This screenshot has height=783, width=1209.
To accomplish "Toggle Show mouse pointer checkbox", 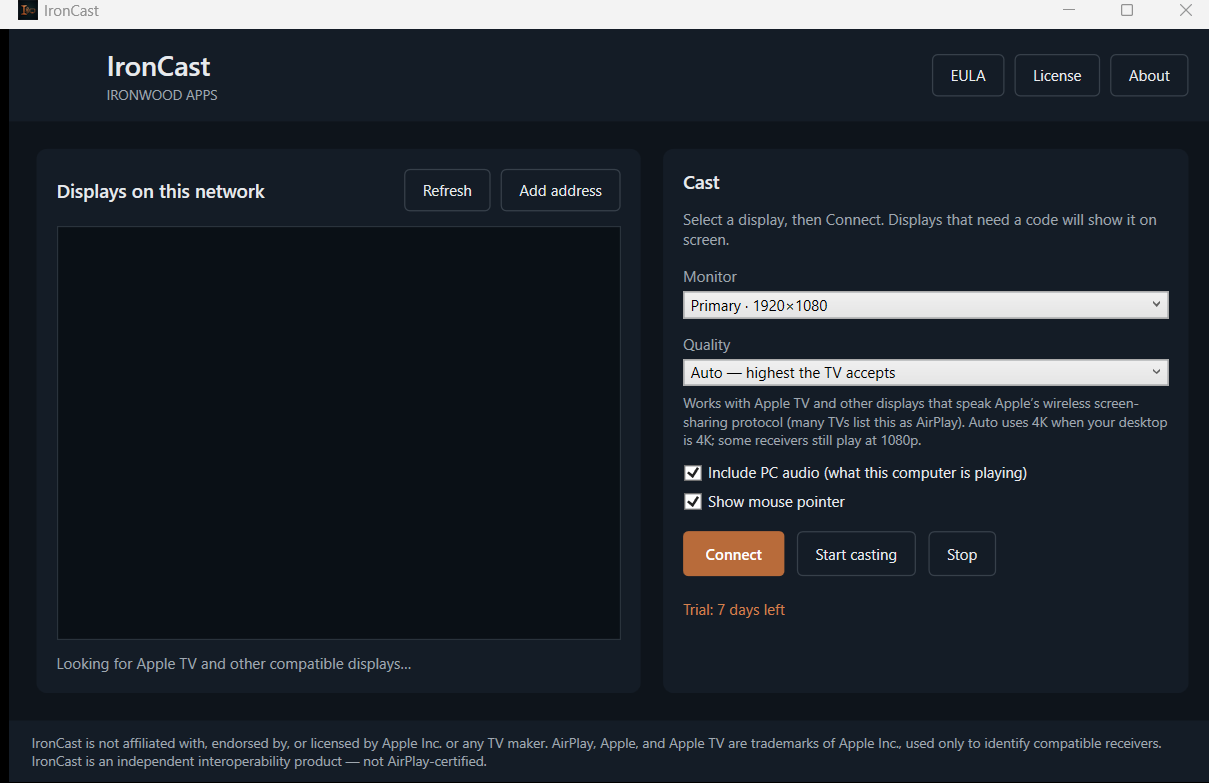I will point(692,501).
